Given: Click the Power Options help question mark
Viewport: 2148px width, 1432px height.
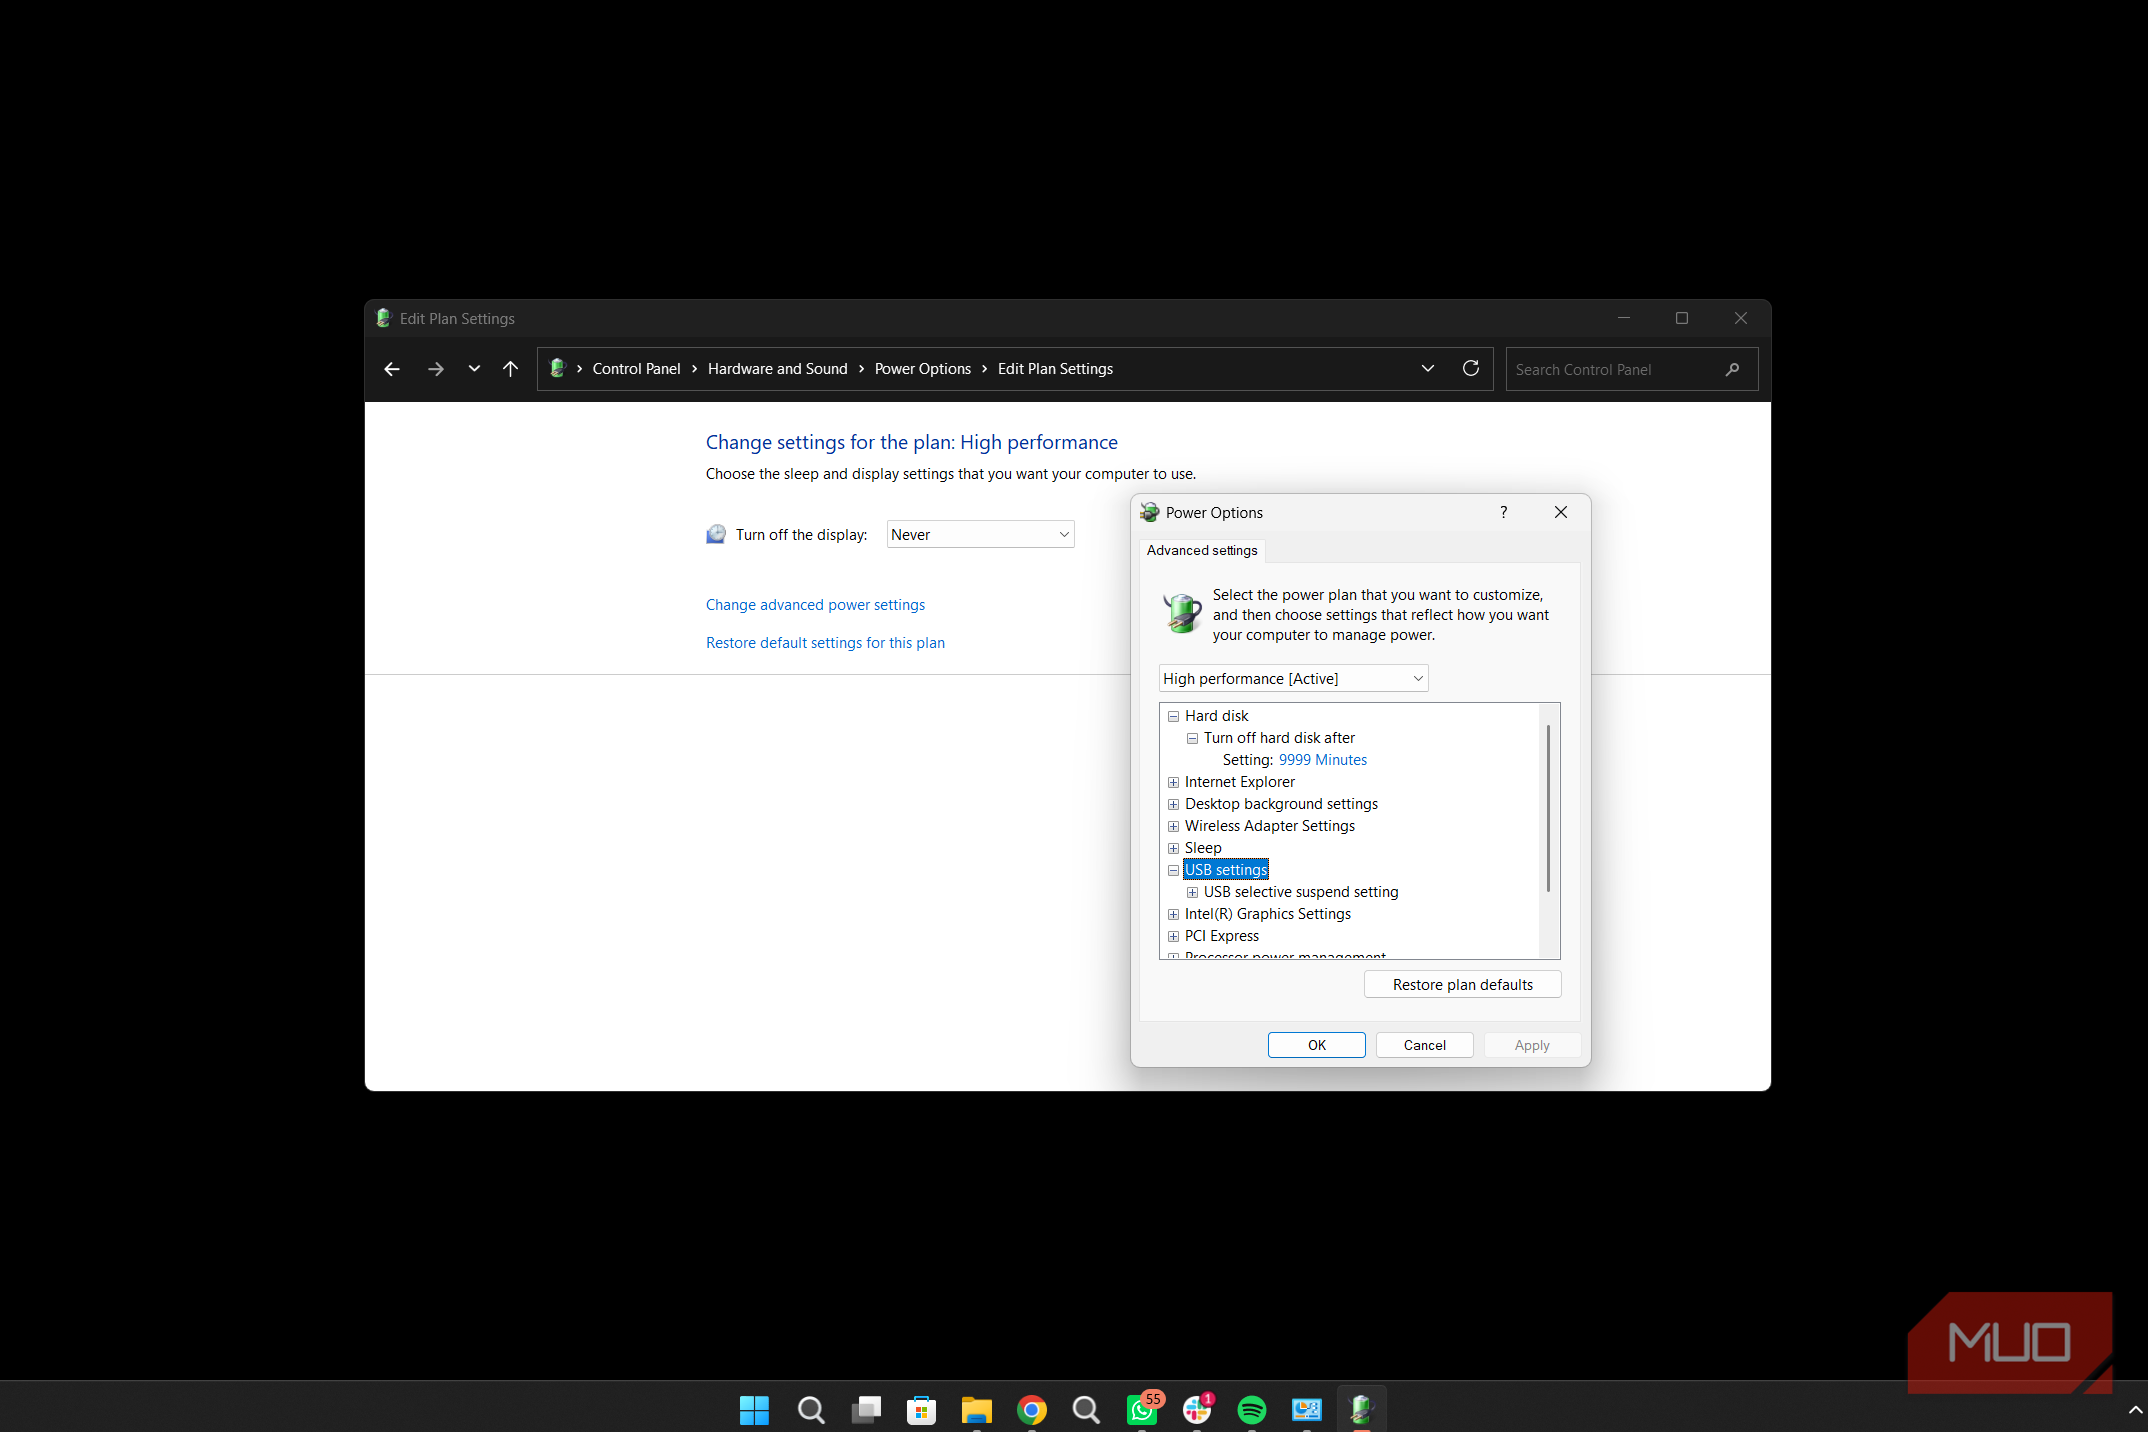Looking at the screenshot, I should (x=1503, y=512).
